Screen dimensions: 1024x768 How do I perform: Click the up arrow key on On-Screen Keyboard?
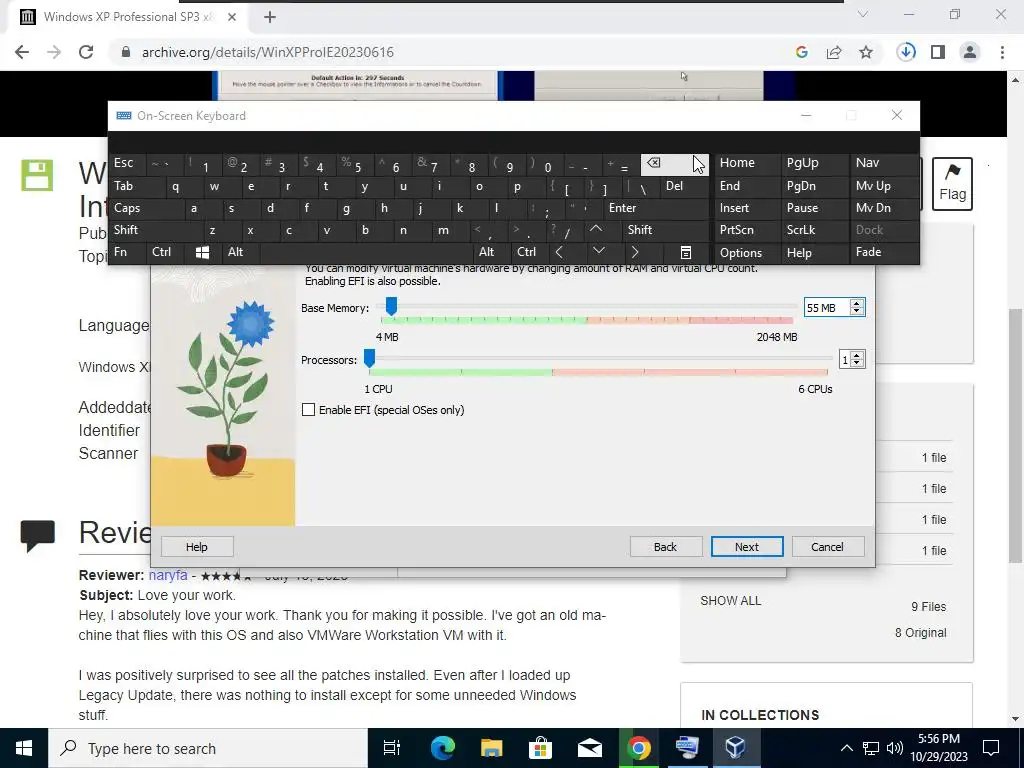tap(596, 230)
